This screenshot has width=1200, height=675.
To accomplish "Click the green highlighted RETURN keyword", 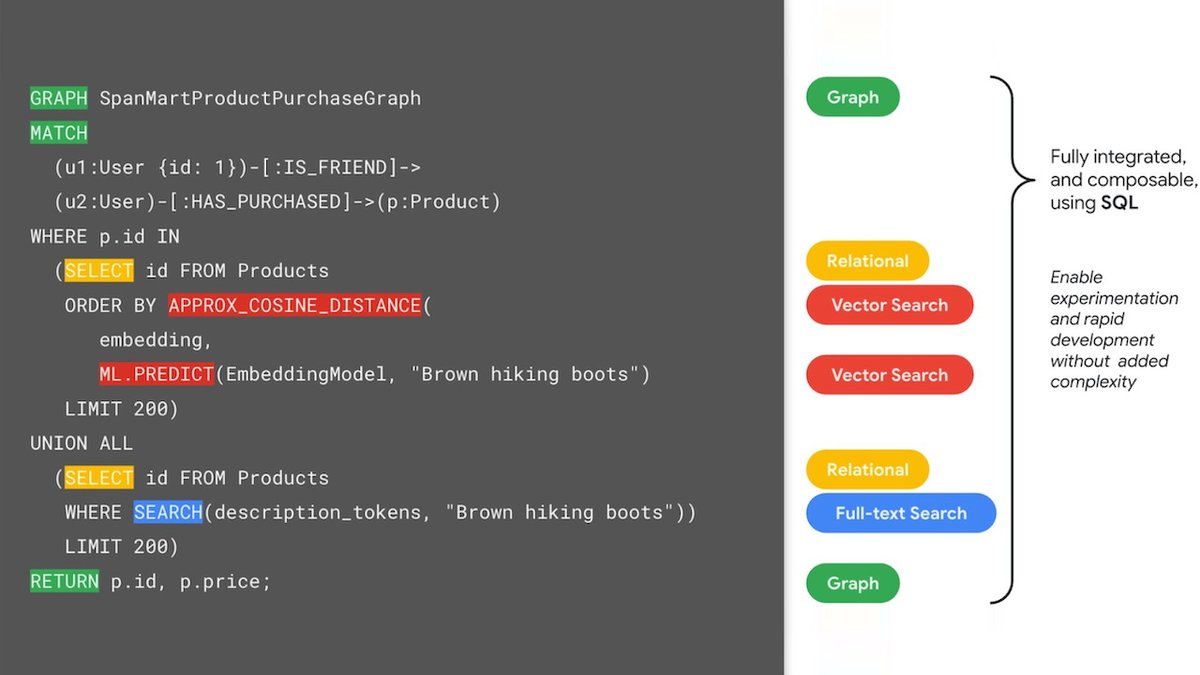I will pyautogui.click(x=65, y=581).
